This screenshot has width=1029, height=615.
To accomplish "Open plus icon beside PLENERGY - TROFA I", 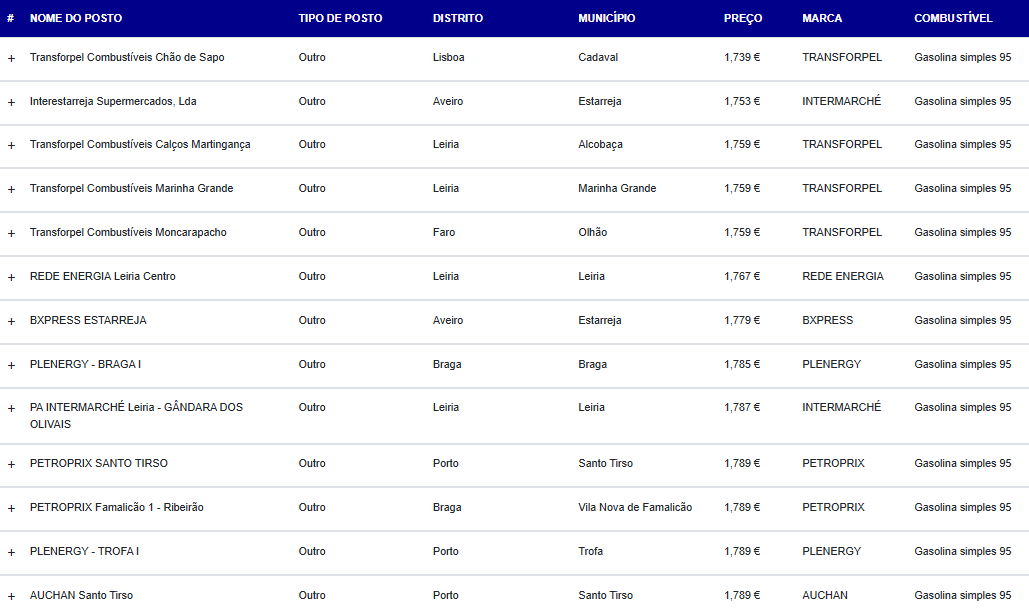I will [x=11, y=553].
